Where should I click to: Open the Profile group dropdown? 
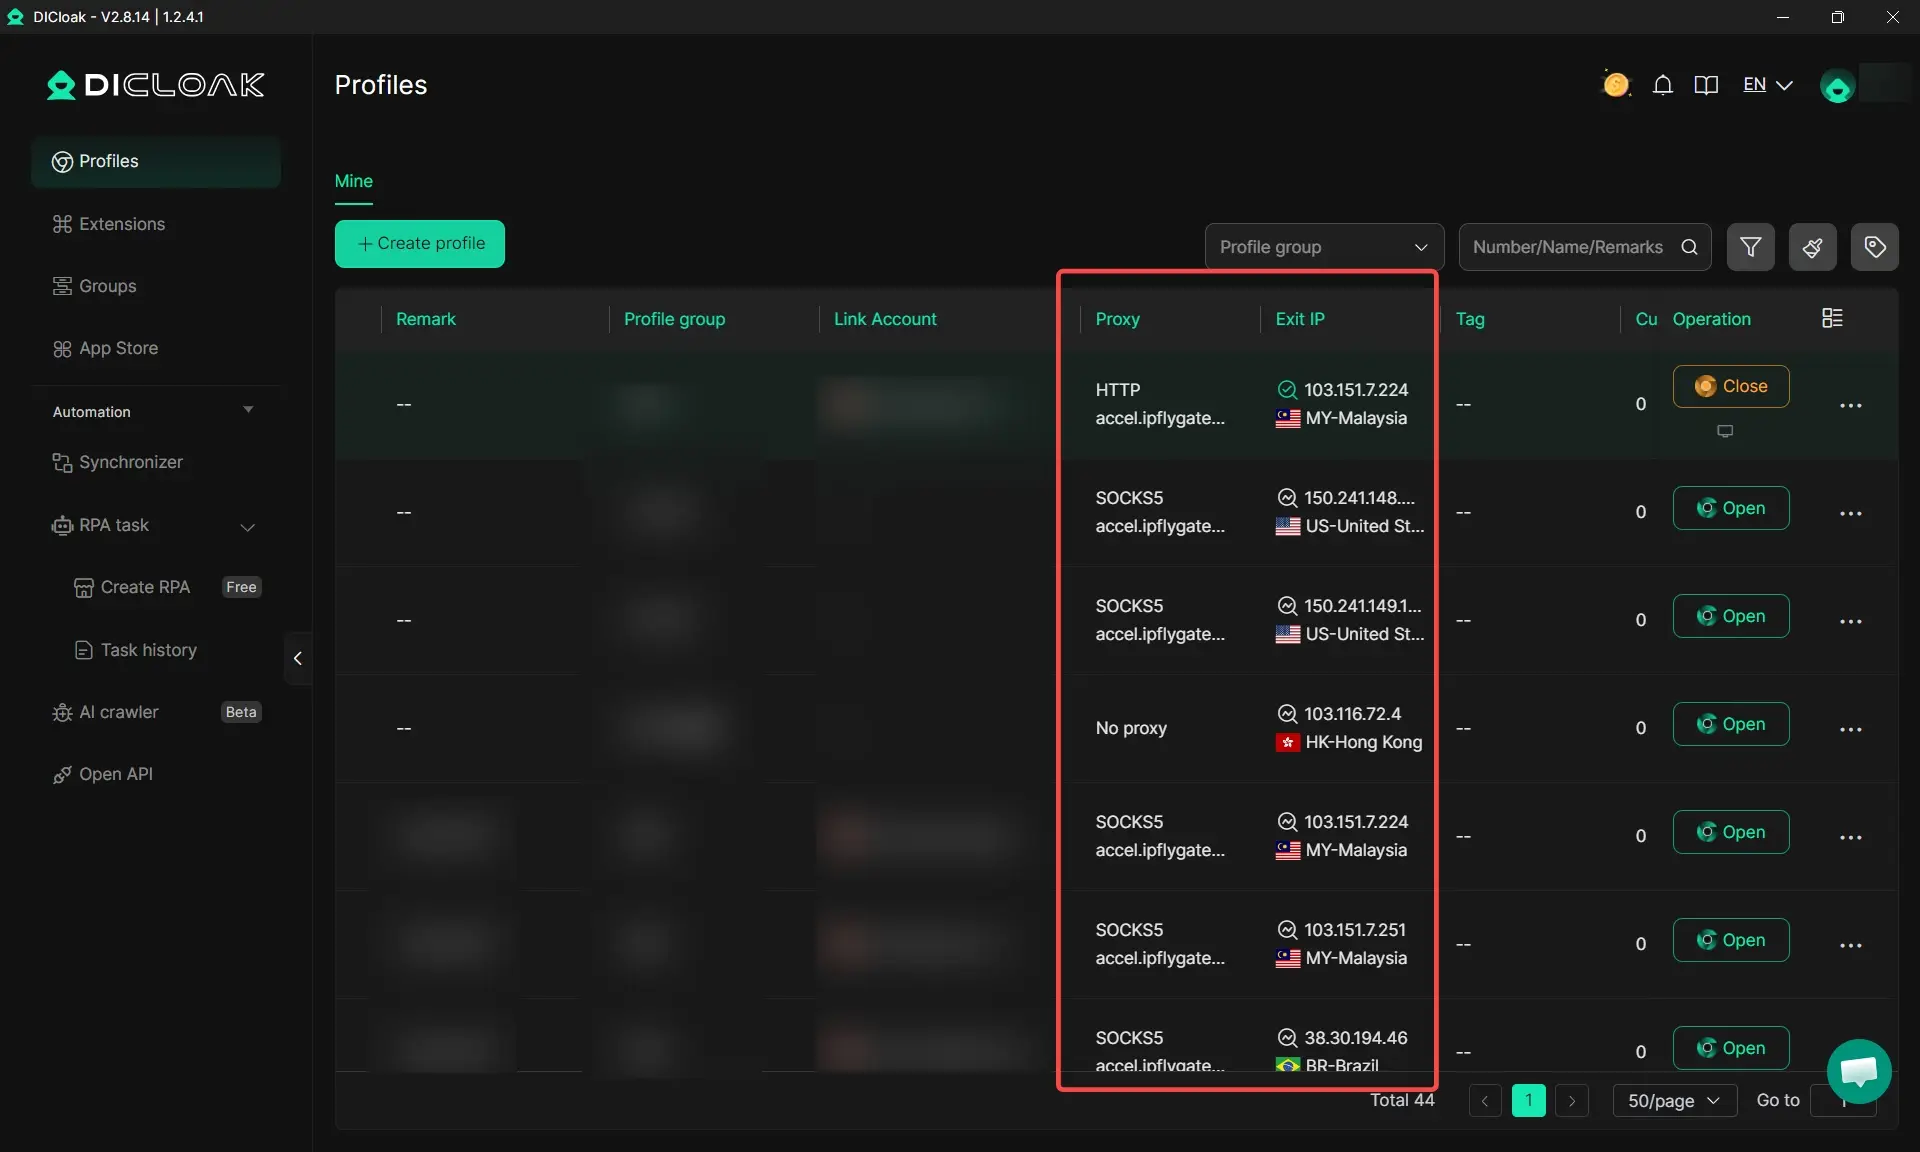pyautogui.click(x=1323, y=247)
